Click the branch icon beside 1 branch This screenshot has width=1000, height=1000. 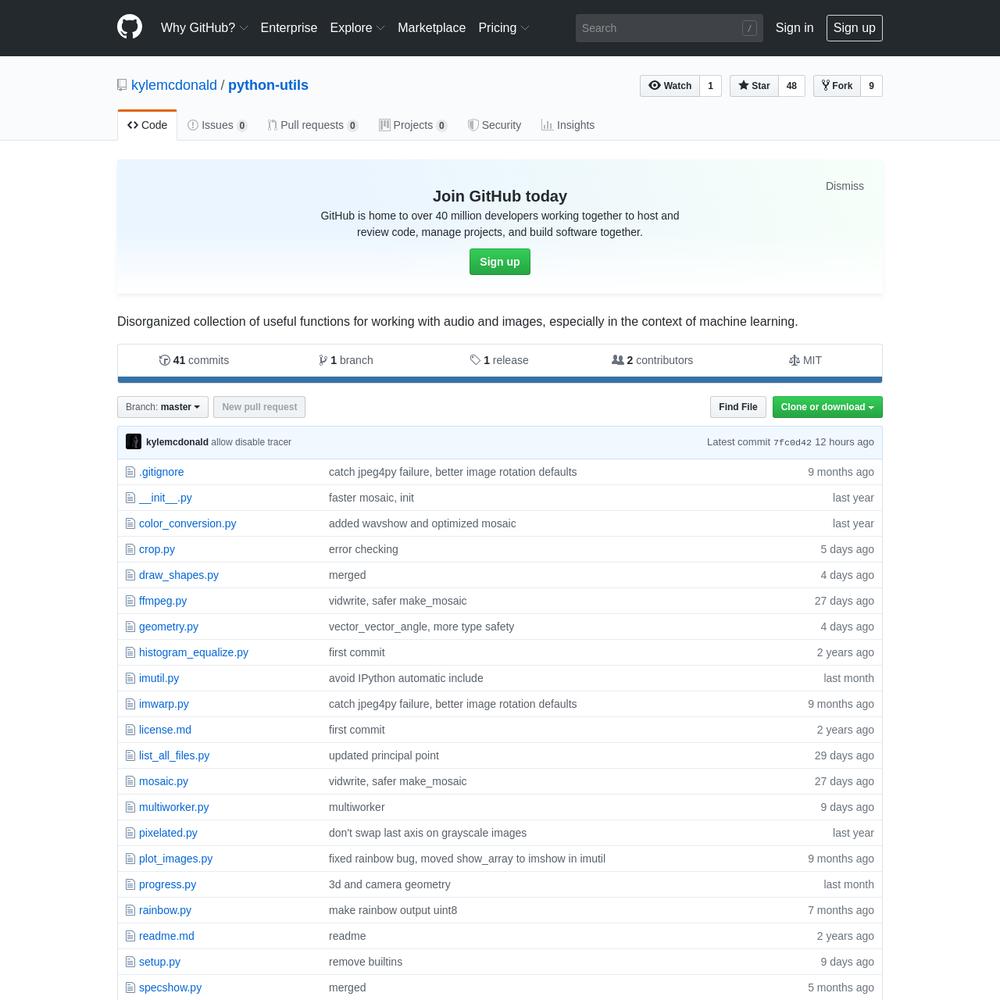tap(323, 360)
